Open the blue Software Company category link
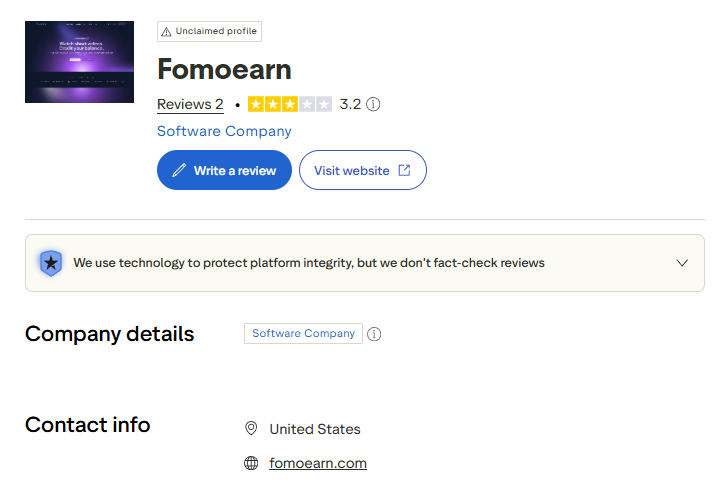Image resolution: width=719 pixels, height=493 pixels. pos(224,131)
